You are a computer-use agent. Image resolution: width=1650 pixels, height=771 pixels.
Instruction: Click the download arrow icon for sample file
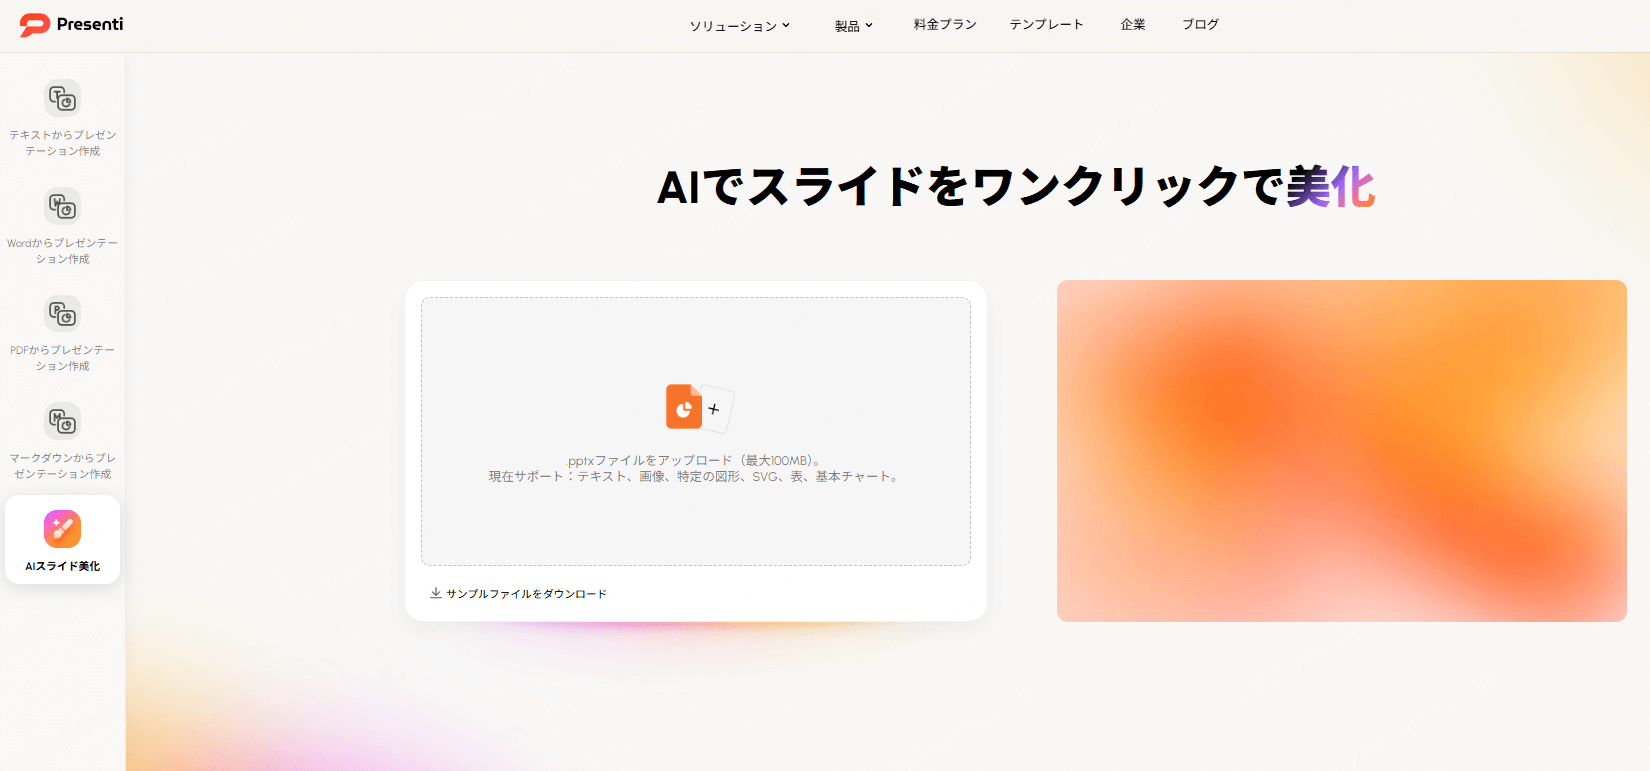(436, 593)
